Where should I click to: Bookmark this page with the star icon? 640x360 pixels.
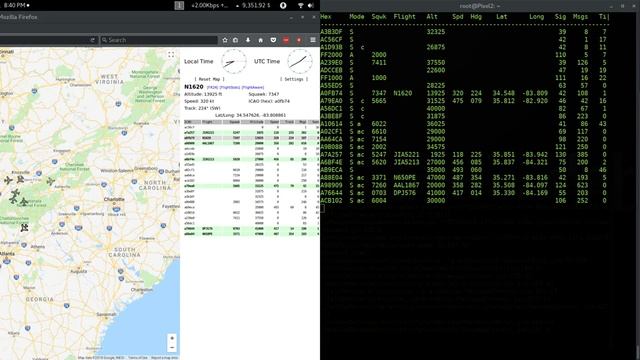225,40
